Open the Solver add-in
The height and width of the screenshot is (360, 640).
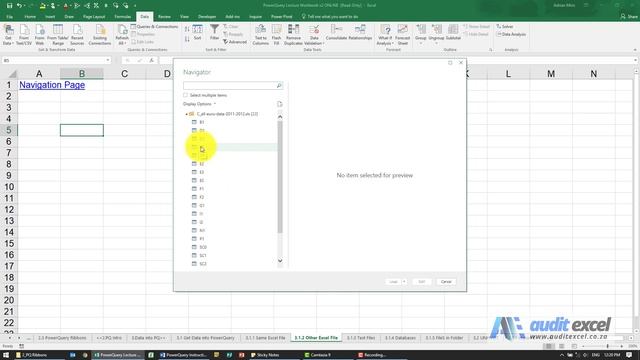505,27
